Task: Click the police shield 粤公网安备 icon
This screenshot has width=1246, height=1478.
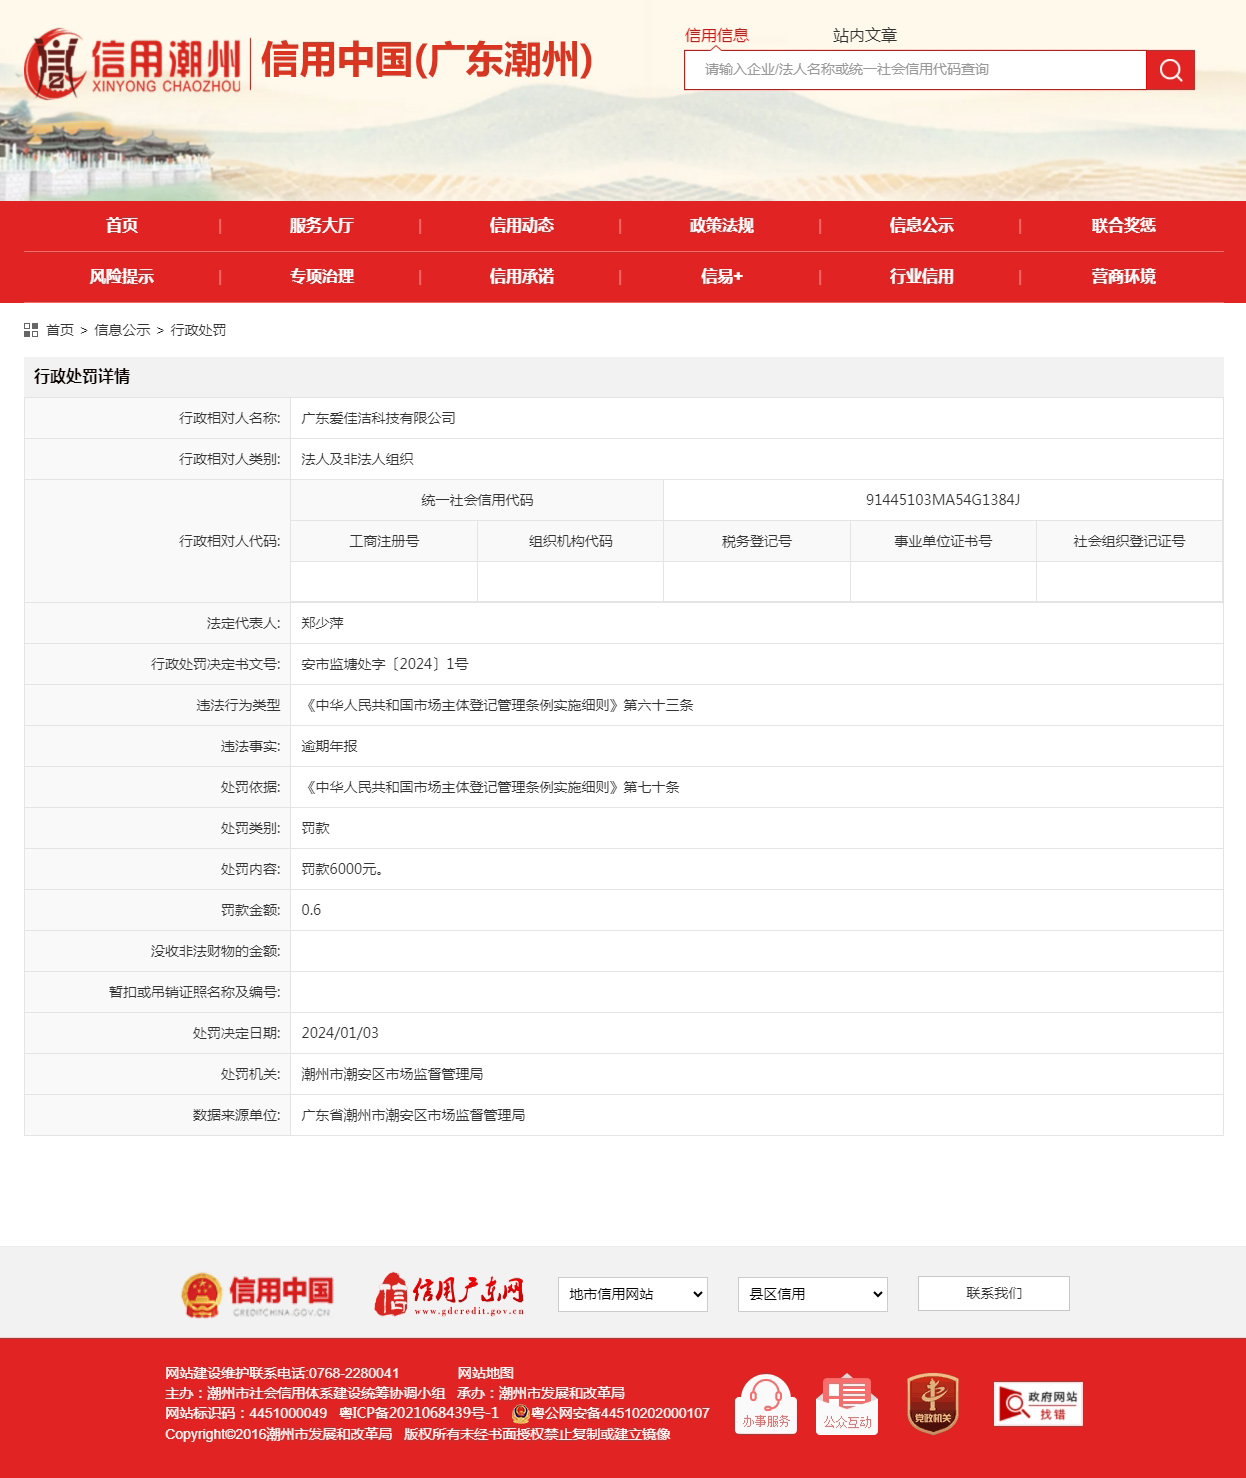Action: (520, 1413)
